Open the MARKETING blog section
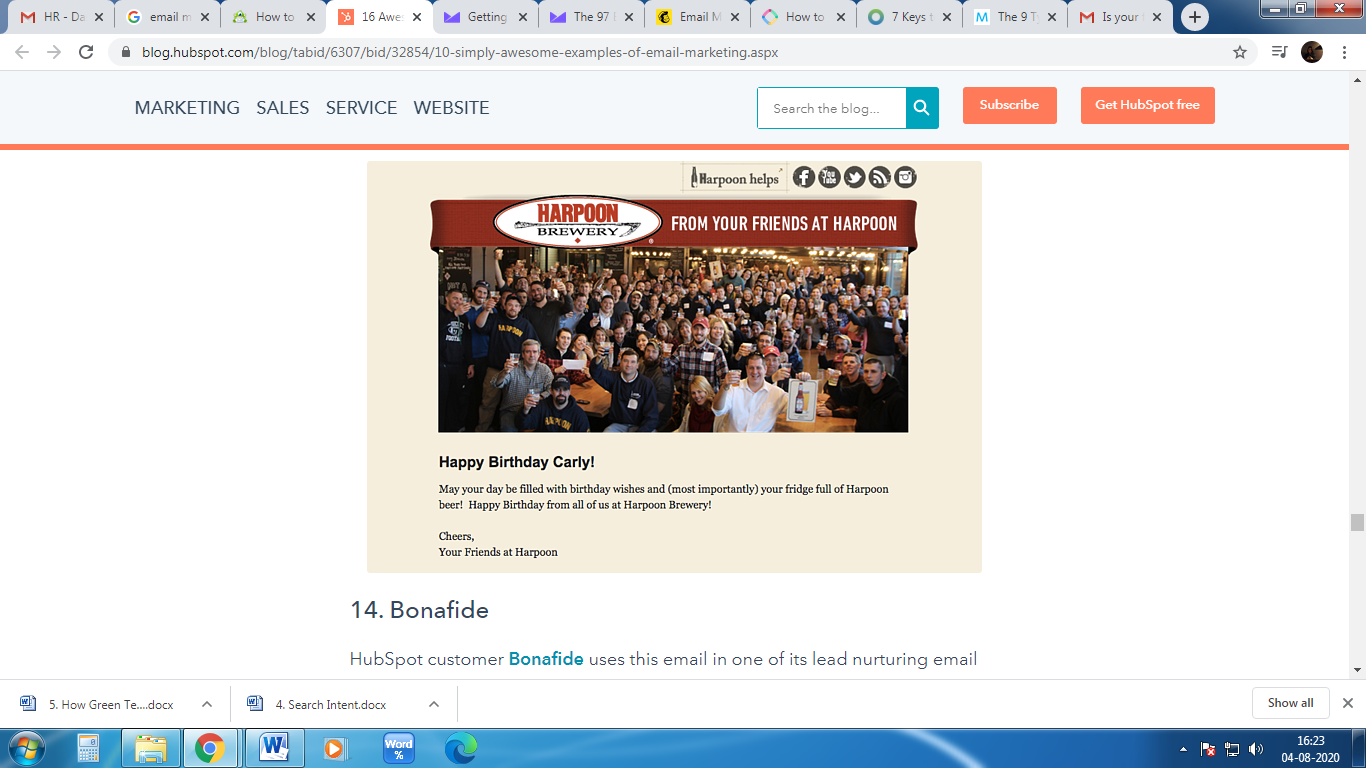Image resolution: width=1366 pixels, height=768 pixels. [187, 108]
